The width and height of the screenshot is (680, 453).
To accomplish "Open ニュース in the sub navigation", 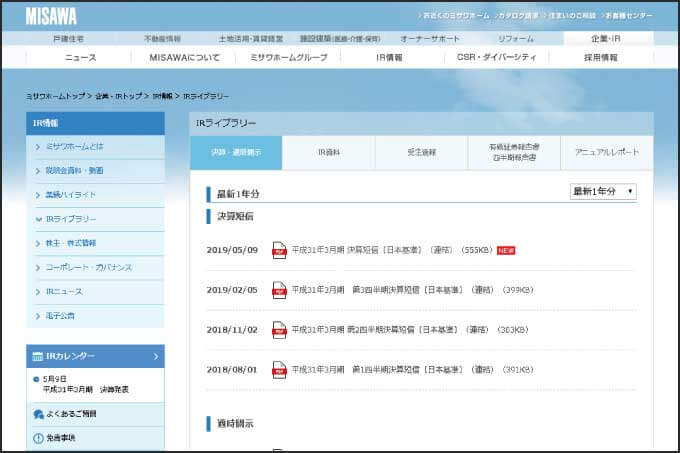I will tap(80, 57).
